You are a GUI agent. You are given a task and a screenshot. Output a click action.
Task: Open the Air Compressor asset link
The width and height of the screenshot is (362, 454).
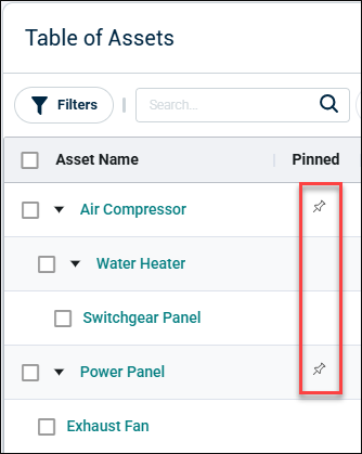click(x=133, y=210)
